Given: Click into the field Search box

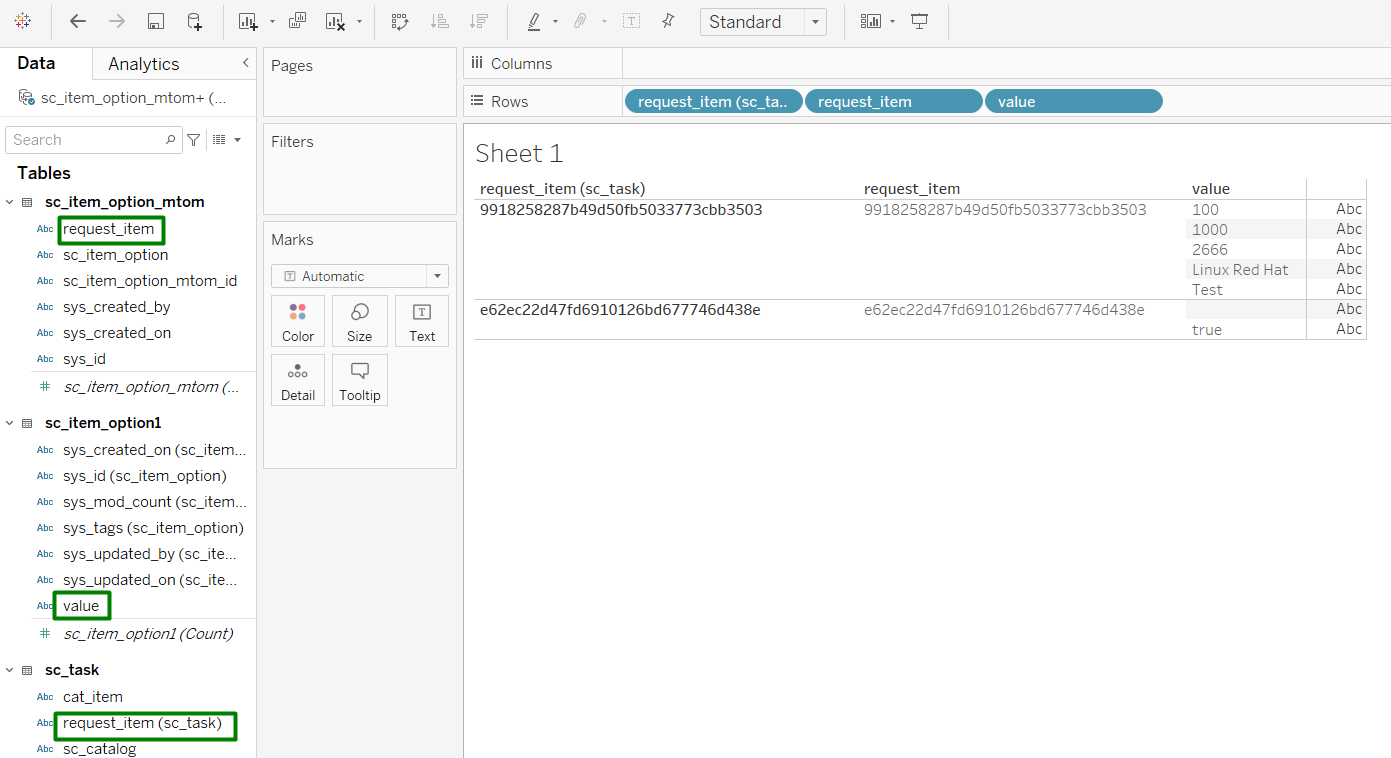Looking at the screenshot, I should tap(86, 140).
